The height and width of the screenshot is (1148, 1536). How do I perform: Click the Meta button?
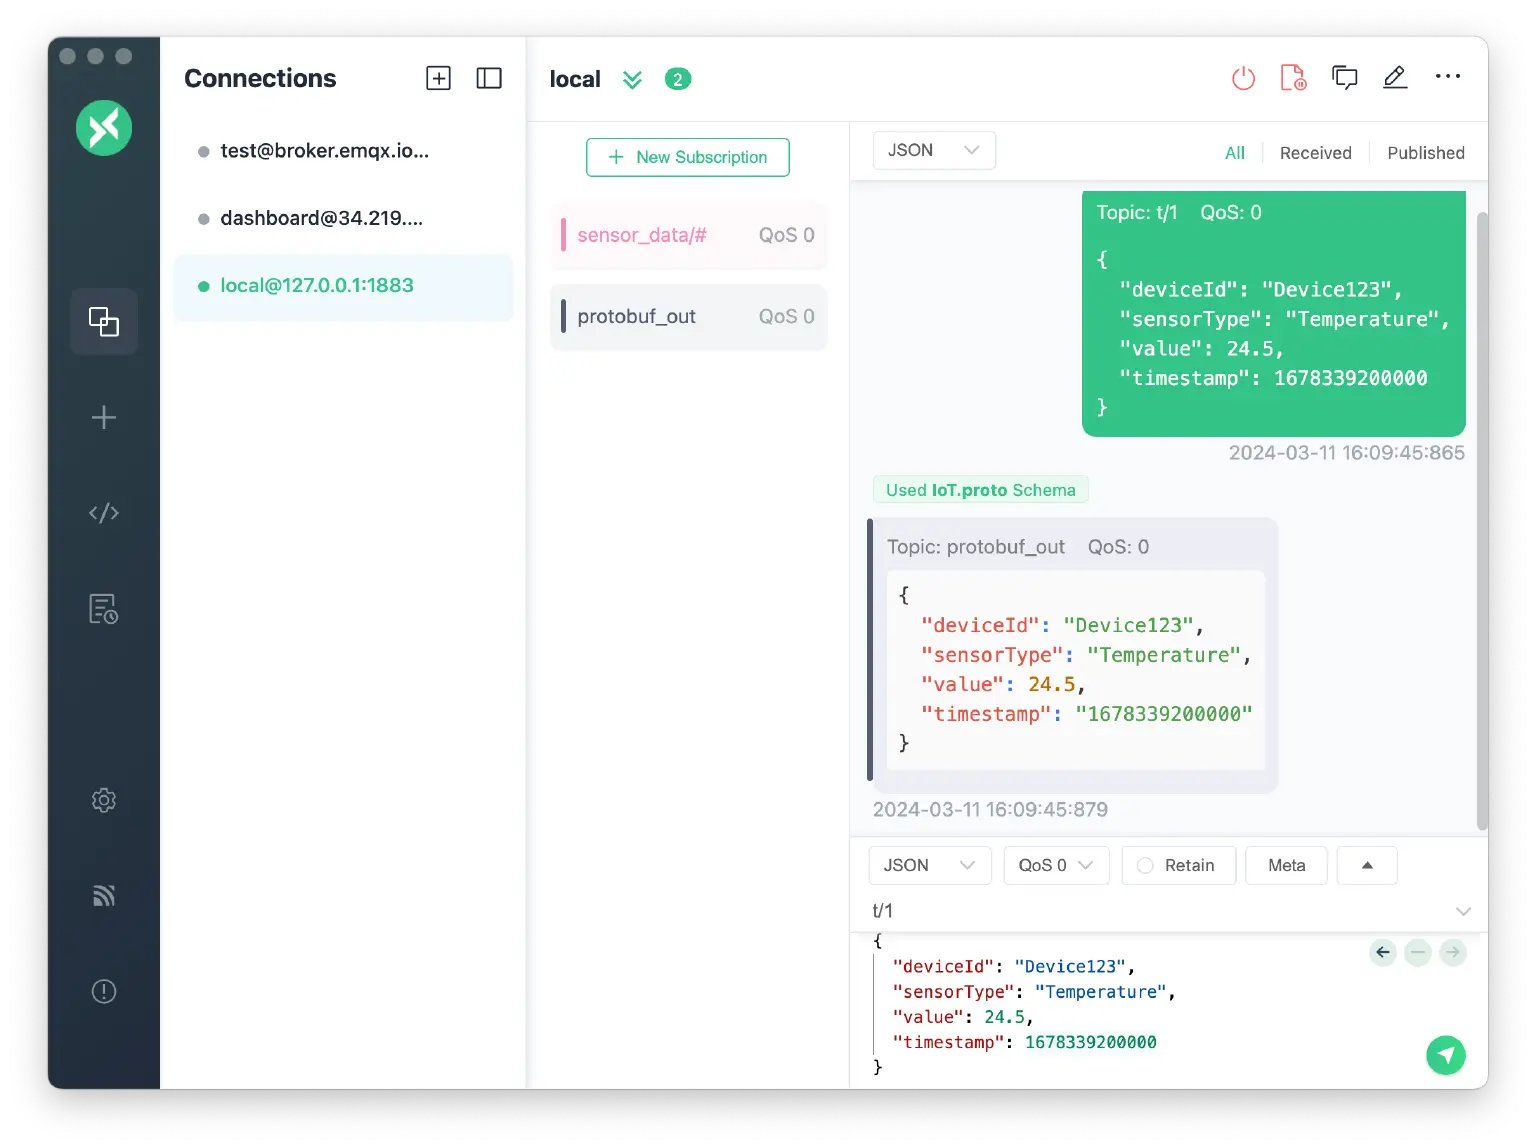pyautogui.click(x=1286, y=865)
